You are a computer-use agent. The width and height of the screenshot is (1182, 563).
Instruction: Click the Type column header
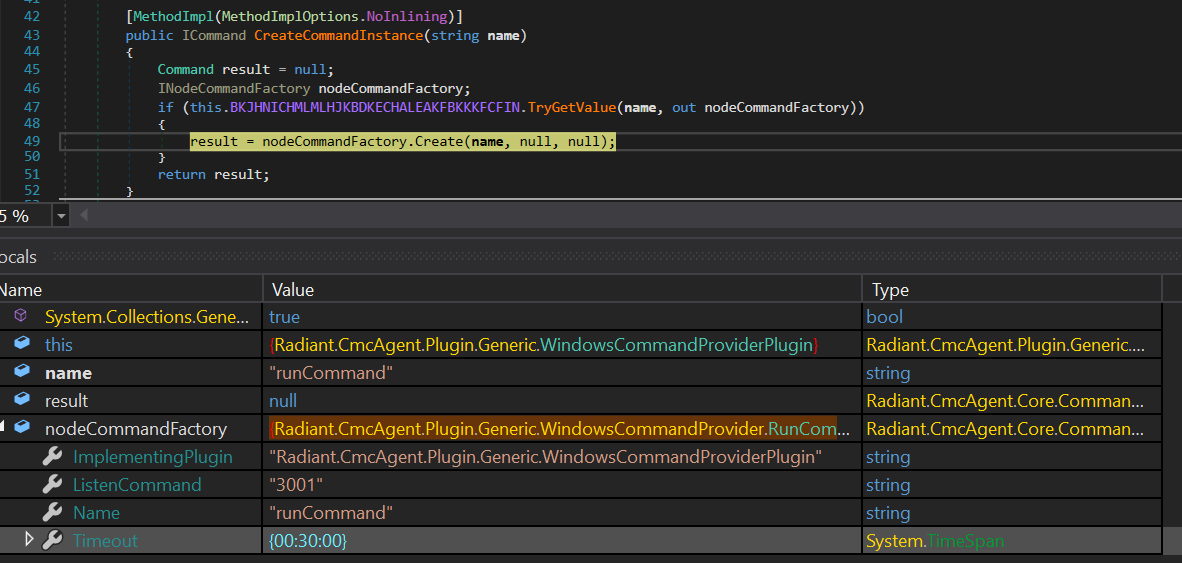point(890,290)
